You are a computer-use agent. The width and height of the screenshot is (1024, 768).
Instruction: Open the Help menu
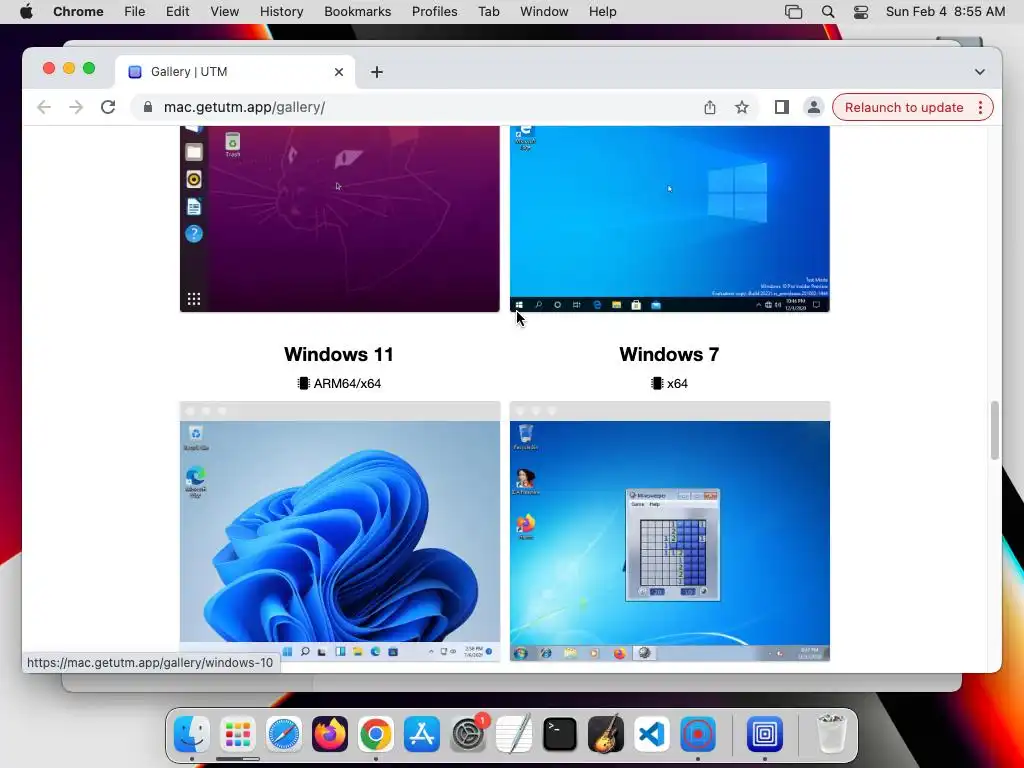[602, 12]
